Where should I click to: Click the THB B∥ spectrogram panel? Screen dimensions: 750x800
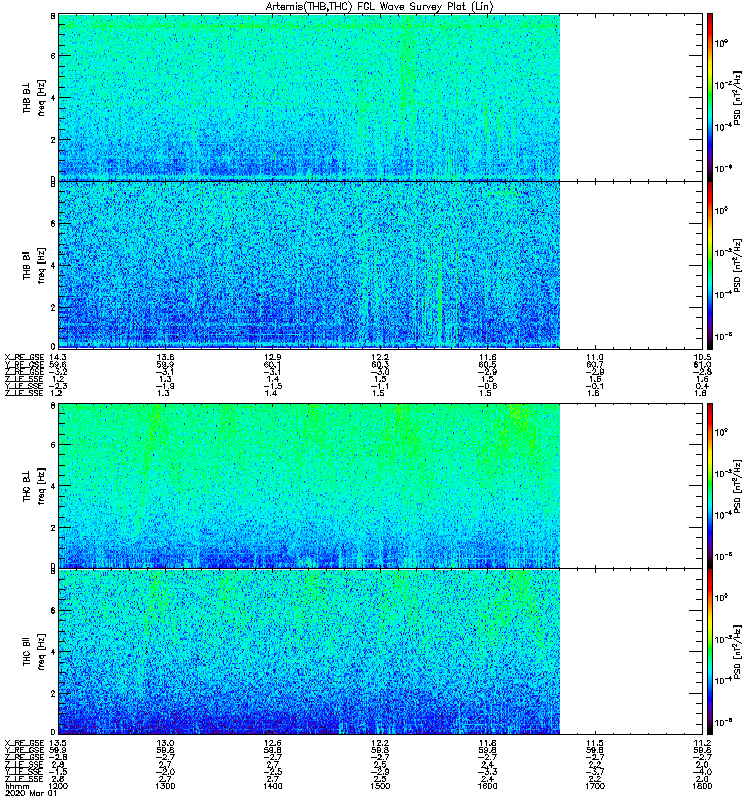(381, 265)
